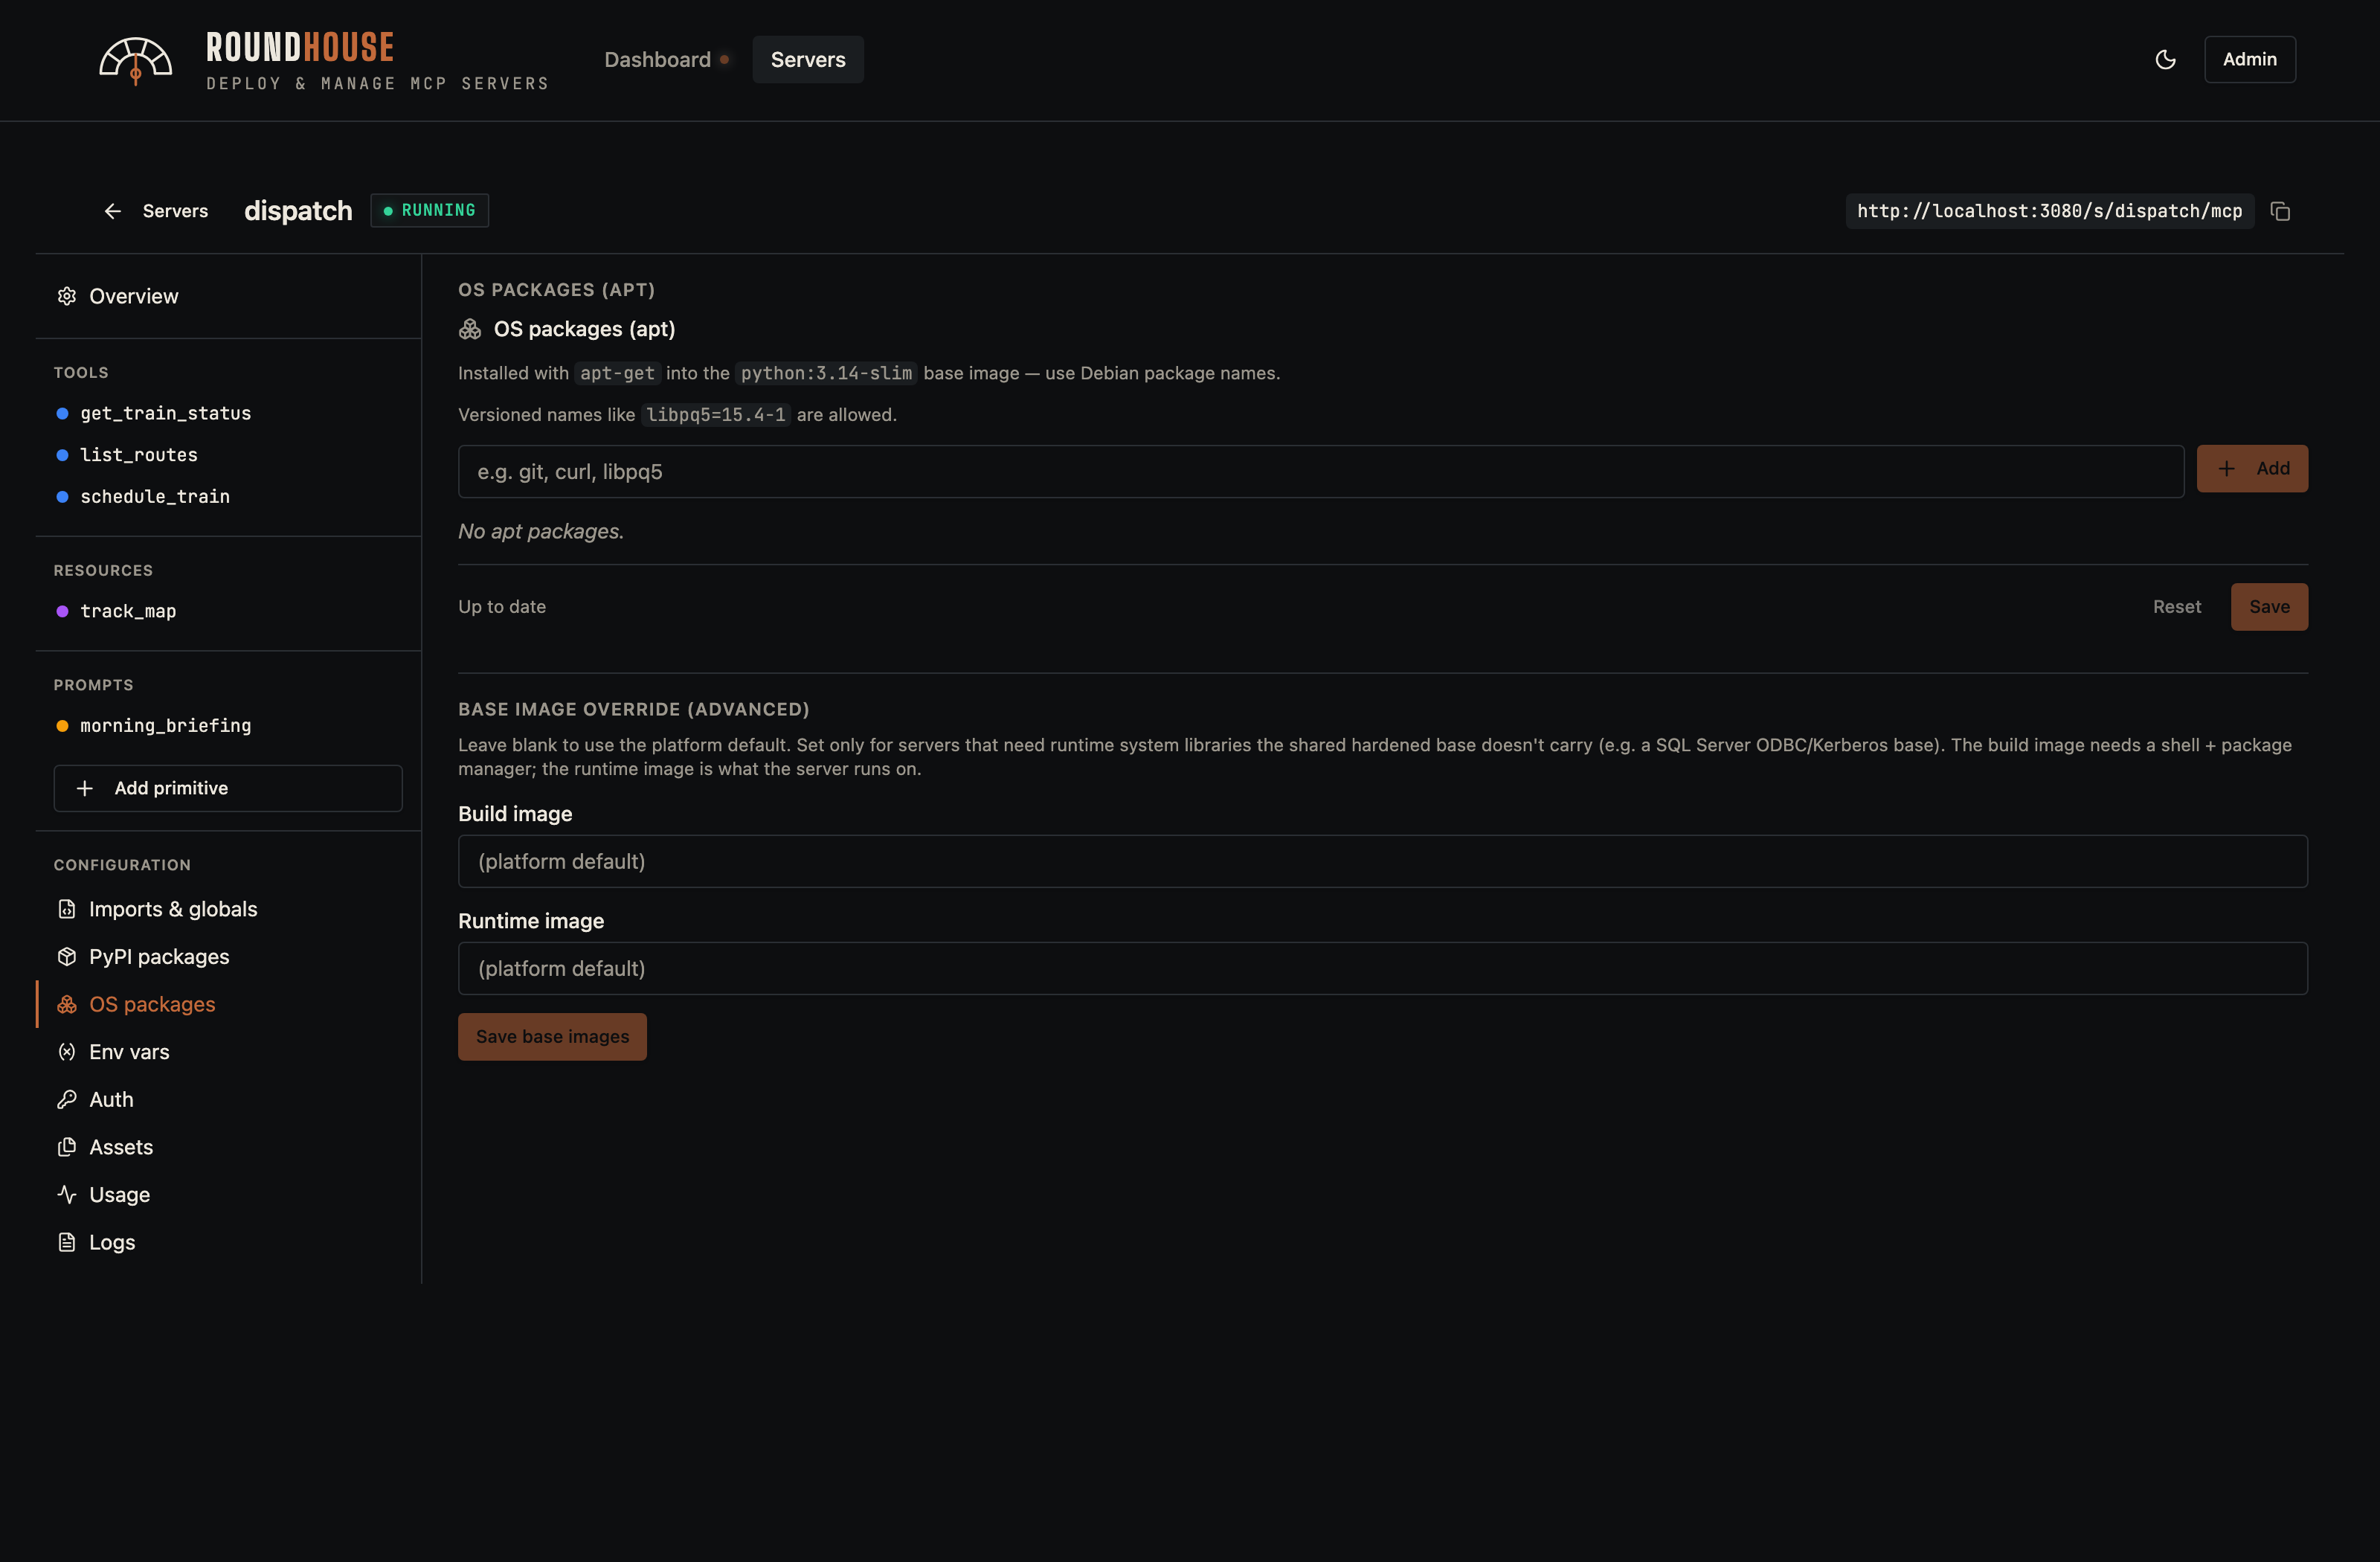Viewport: 2380px width, 1562px height.
Task: Open the Servers nav item
Action: (808, 60)
